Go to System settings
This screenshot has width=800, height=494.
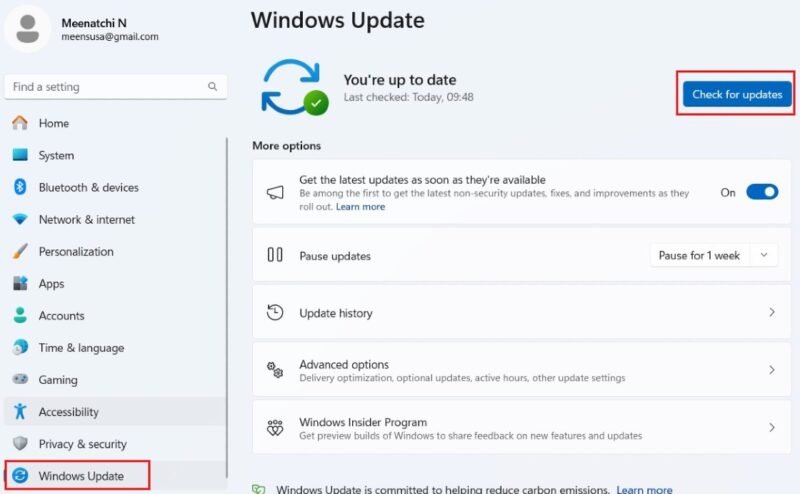[x=115, y=155]
